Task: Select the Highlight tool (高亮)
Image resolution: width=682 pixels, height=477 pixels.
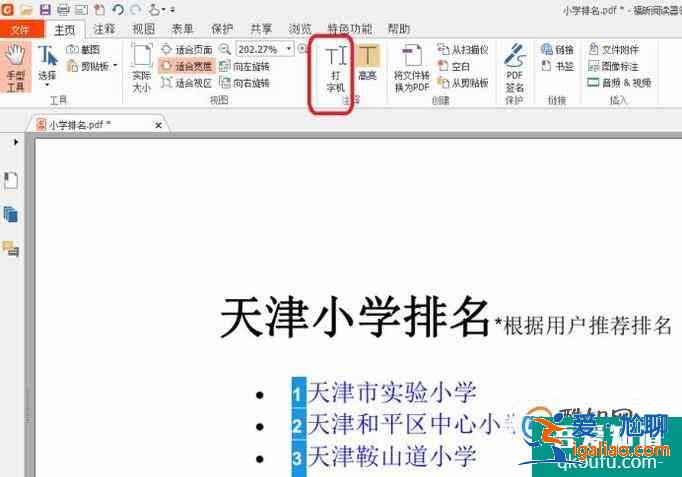Action: tap(368, 62)
